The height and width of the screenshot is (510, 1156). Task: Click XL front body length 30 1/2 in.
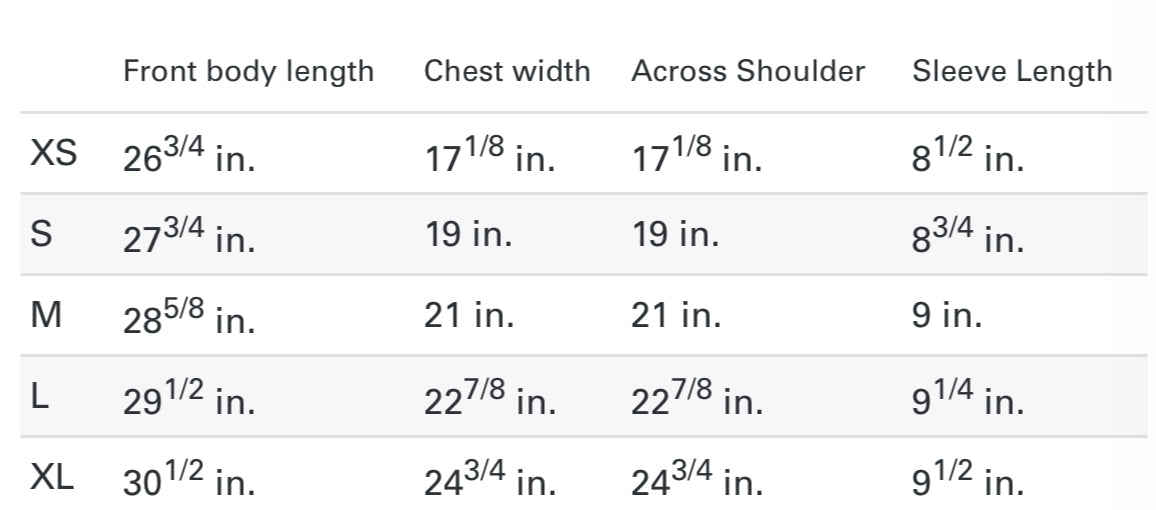pyautogui.click(x=189, y=480)
